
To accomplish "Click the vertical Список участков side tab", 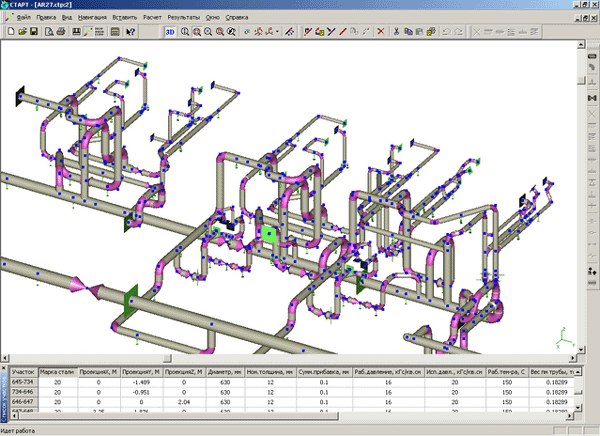I will (4, 398).
